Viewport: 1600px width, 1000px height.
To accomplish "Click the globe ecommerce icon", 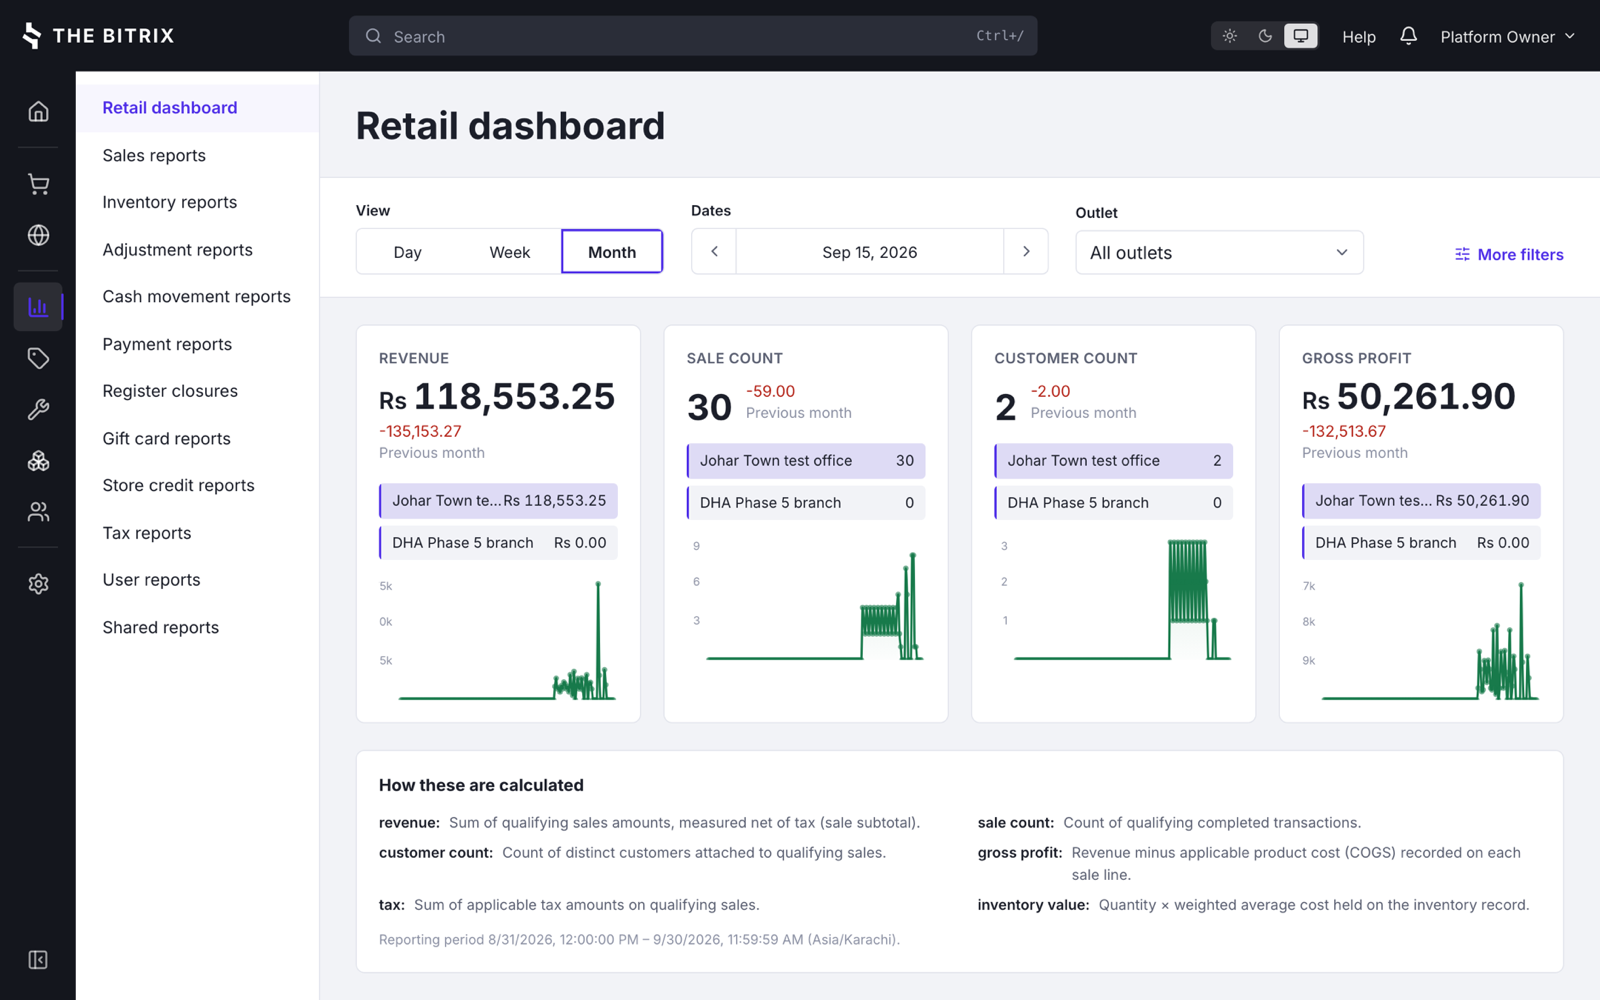I will (x=38, y=235).
